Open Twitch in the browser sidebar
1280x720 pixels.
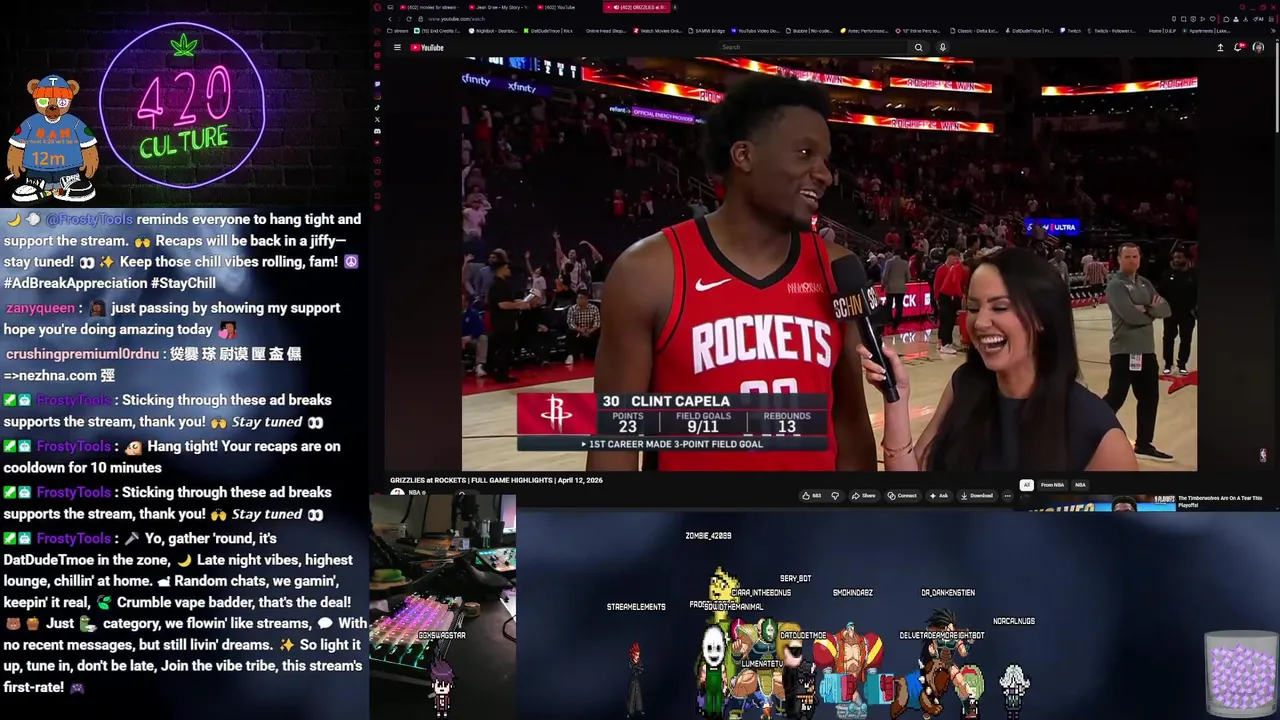tap(377, 84)
